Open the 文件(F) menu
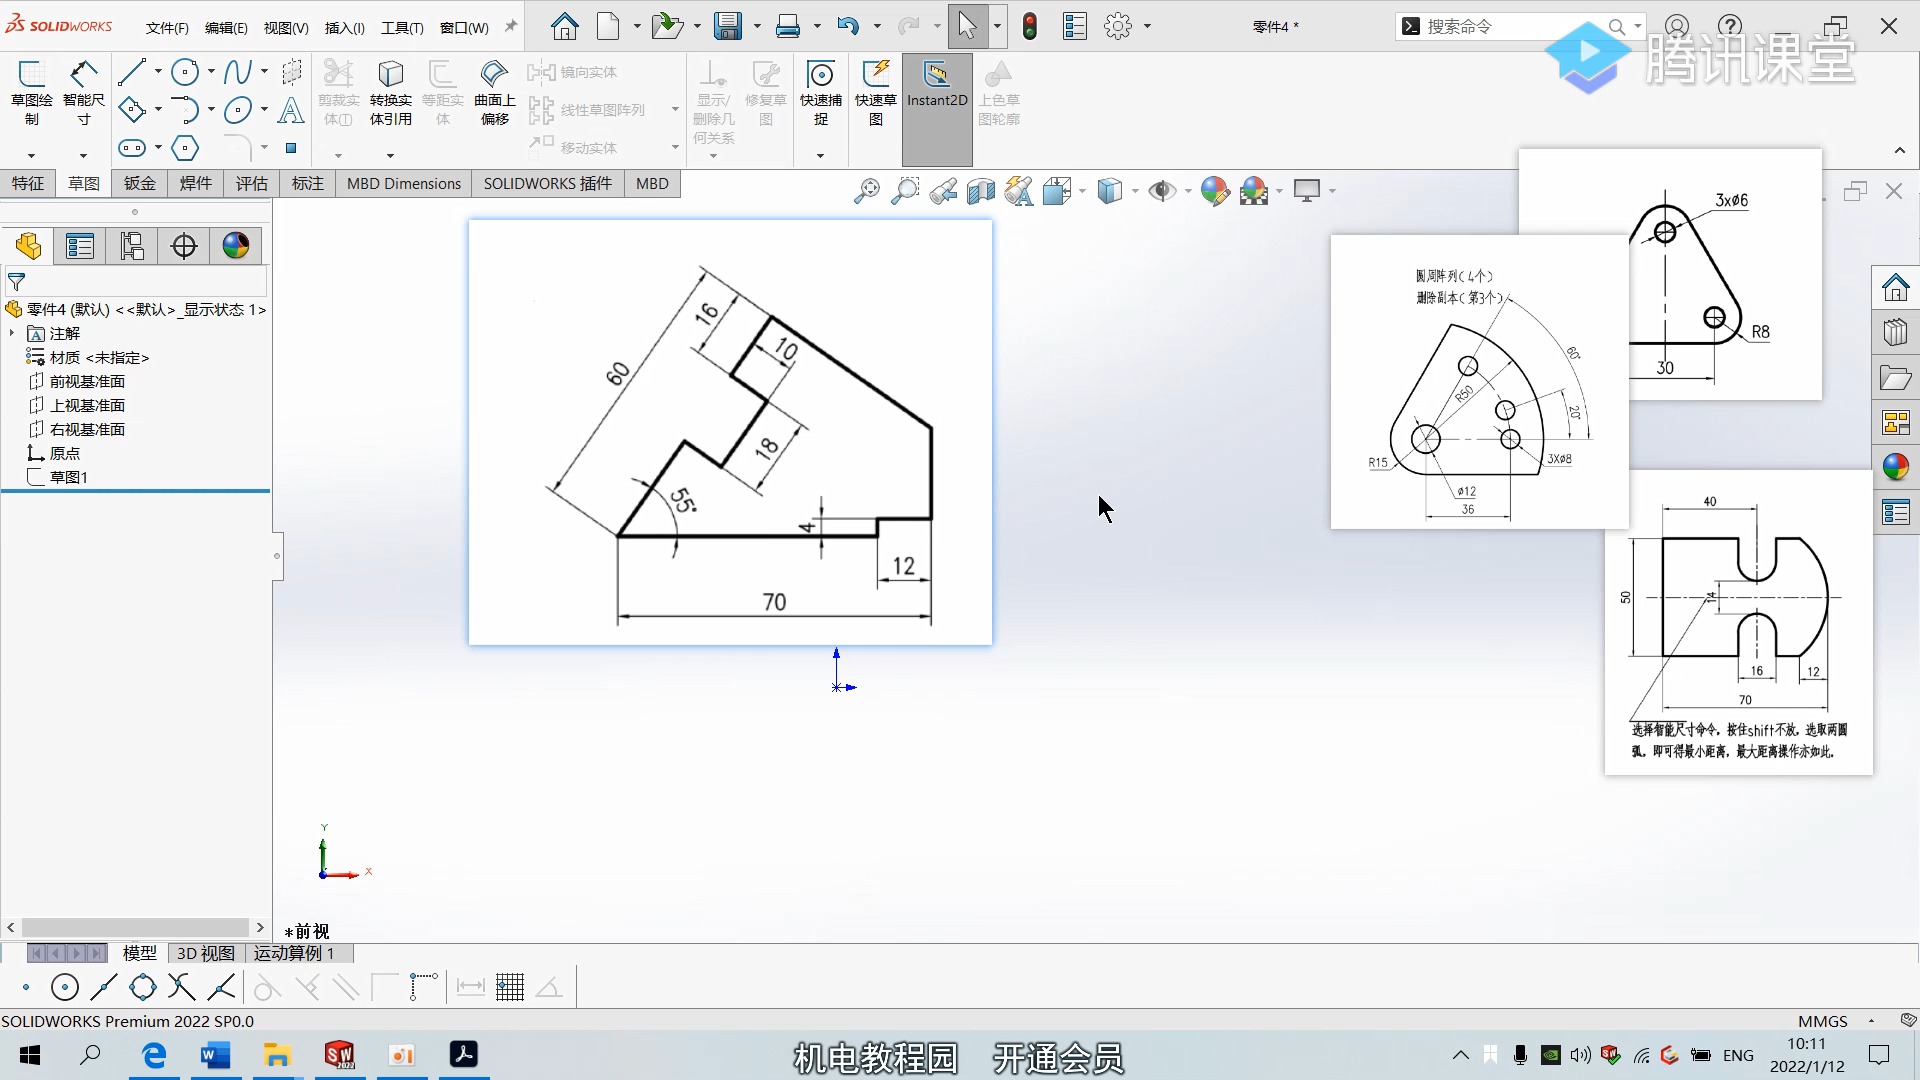The width and height of the screenshot is (1920, 1080). (167, 28)
